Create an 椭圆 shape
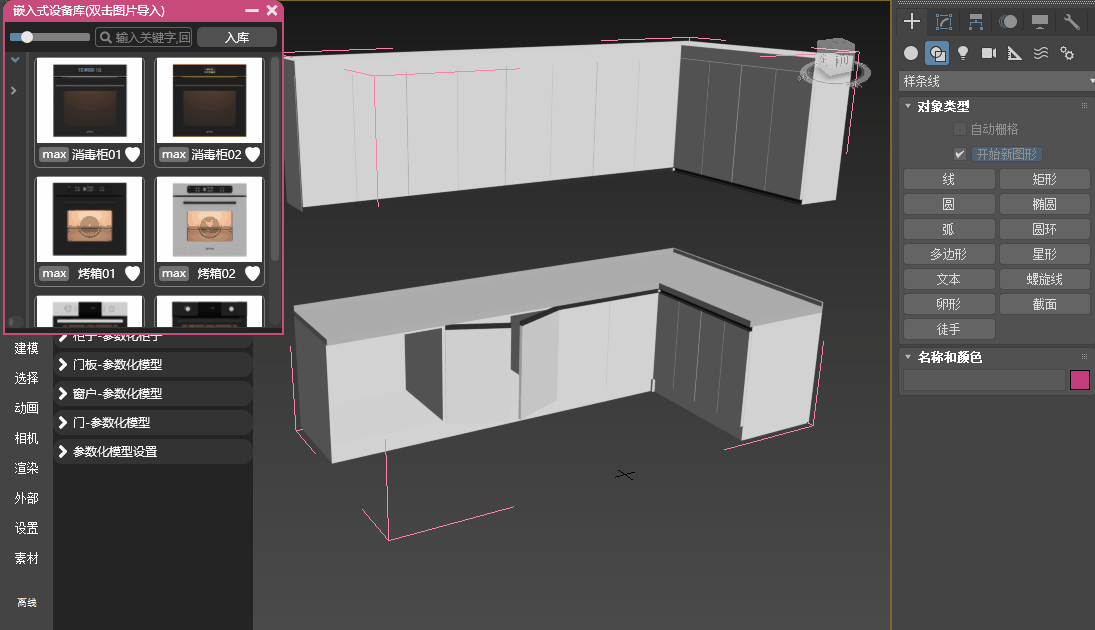This screenshot has width=1095, height=630. pos(1045,204)
